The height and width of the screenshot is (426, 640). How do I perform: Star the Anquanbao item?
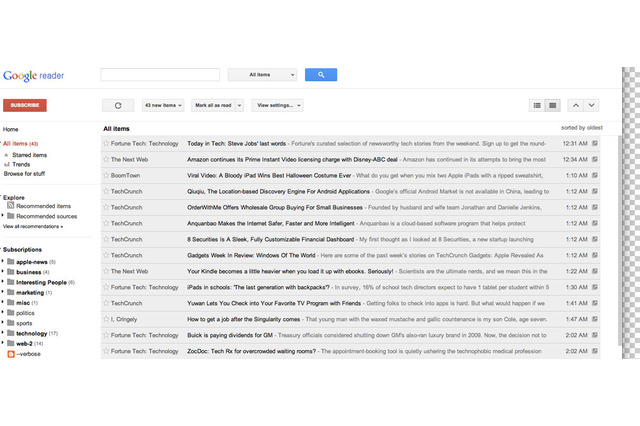[x=106, y=223]
